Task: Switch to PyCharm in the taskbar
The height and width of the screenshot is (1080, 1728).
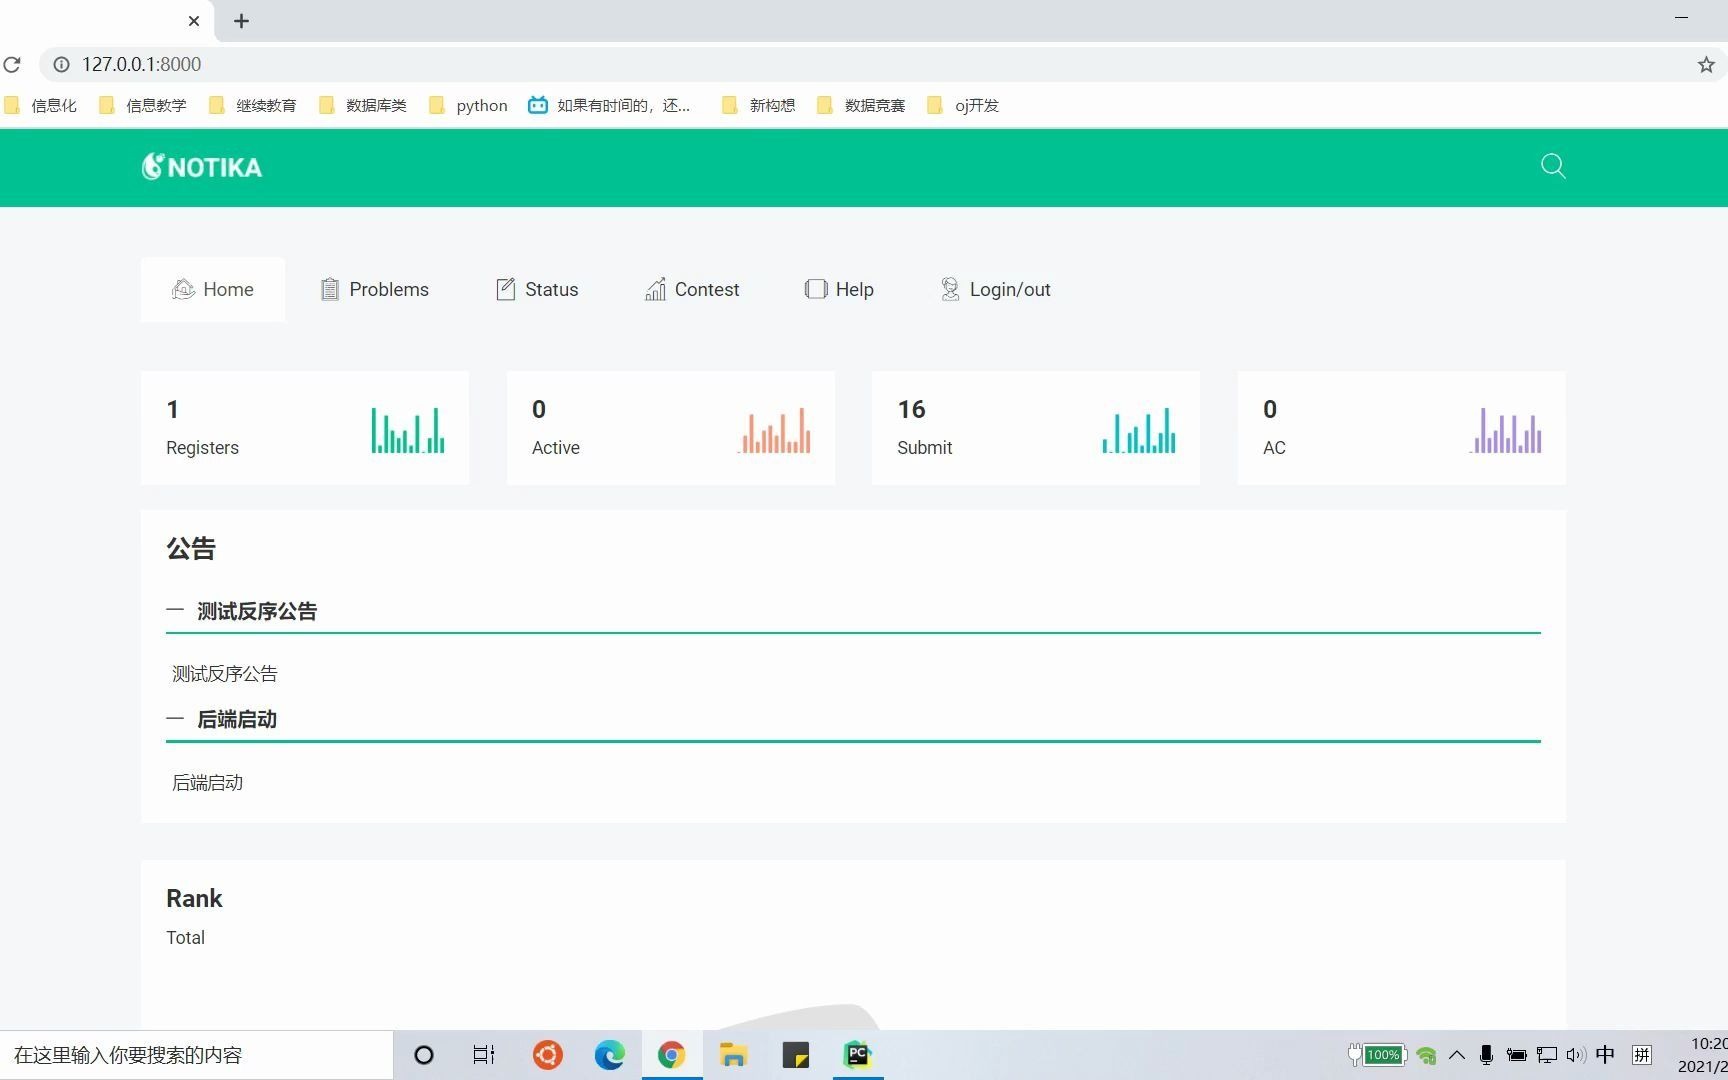Action: 858,1055
